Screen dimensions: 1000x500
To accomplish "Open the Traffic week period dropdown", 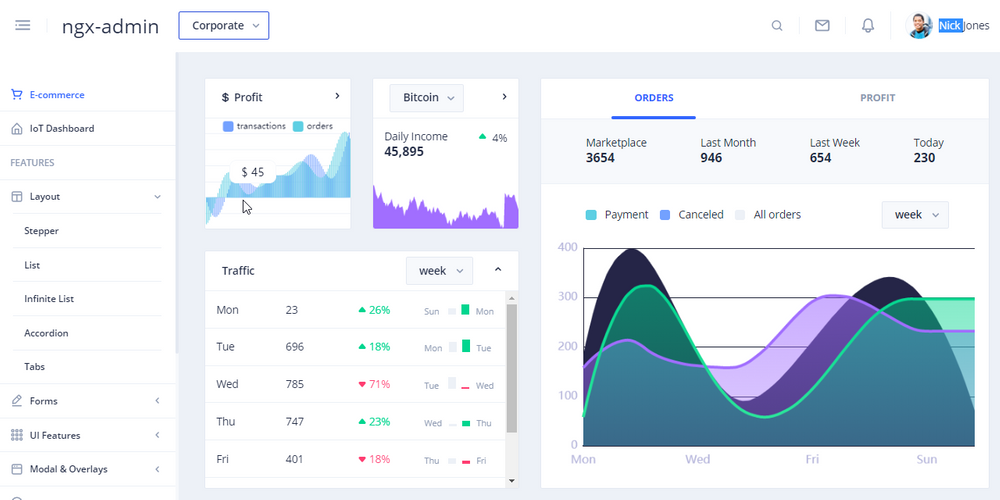I will (x=439, y=271).
